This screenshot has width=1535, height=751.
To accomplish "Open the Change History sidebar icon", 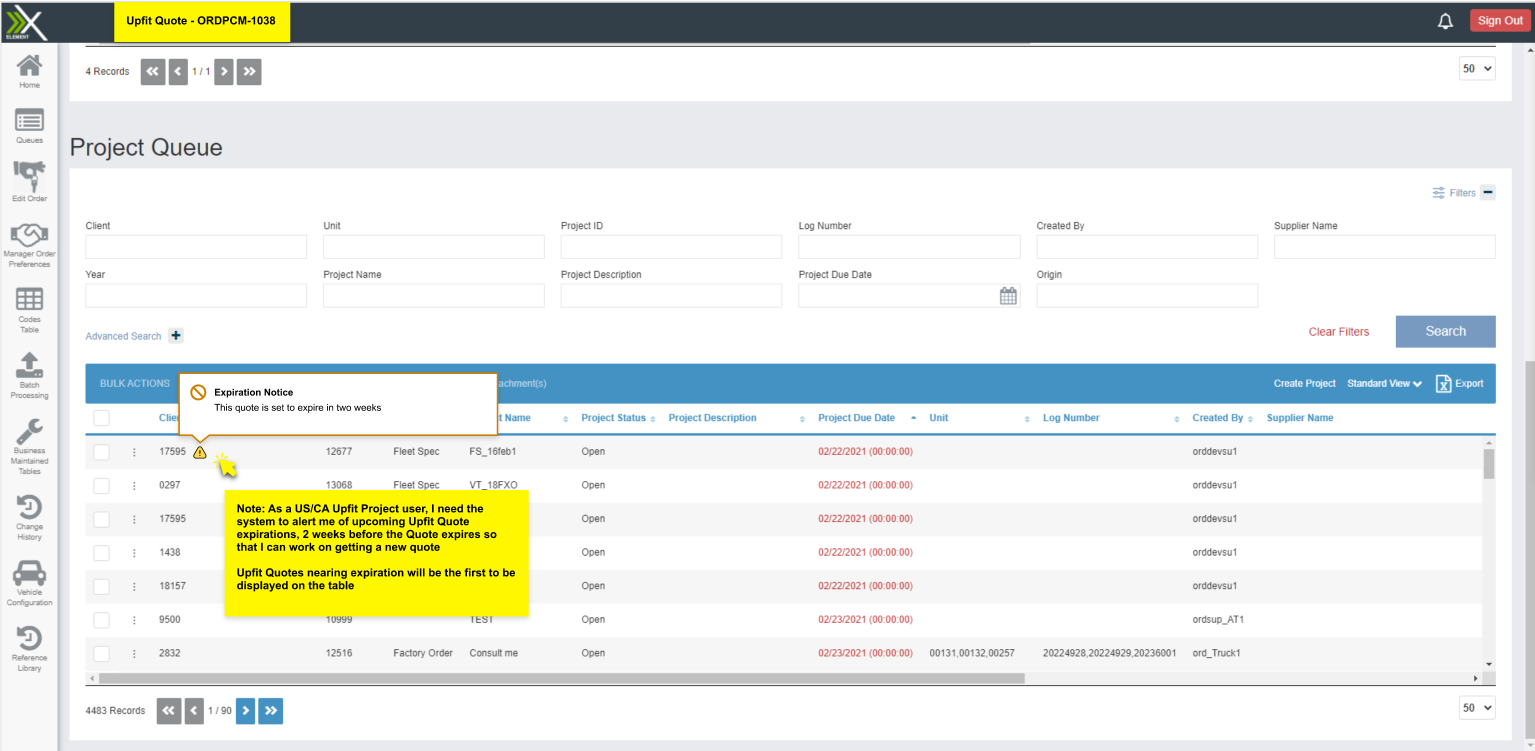I will click(x=29, y=507).
